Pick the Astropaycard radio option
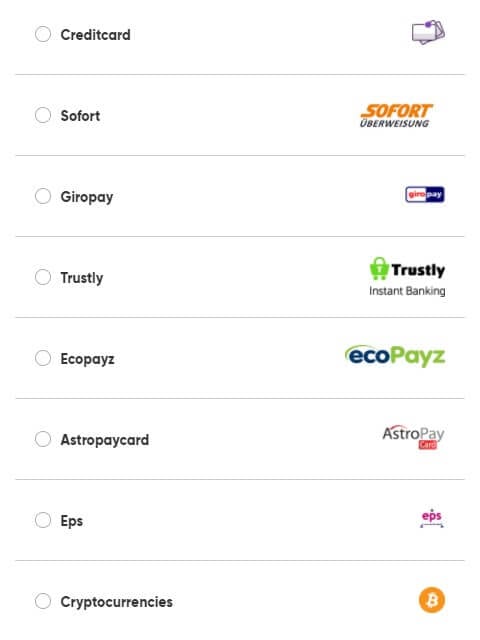This screenshot has height=640, width=480. (43, 439)
